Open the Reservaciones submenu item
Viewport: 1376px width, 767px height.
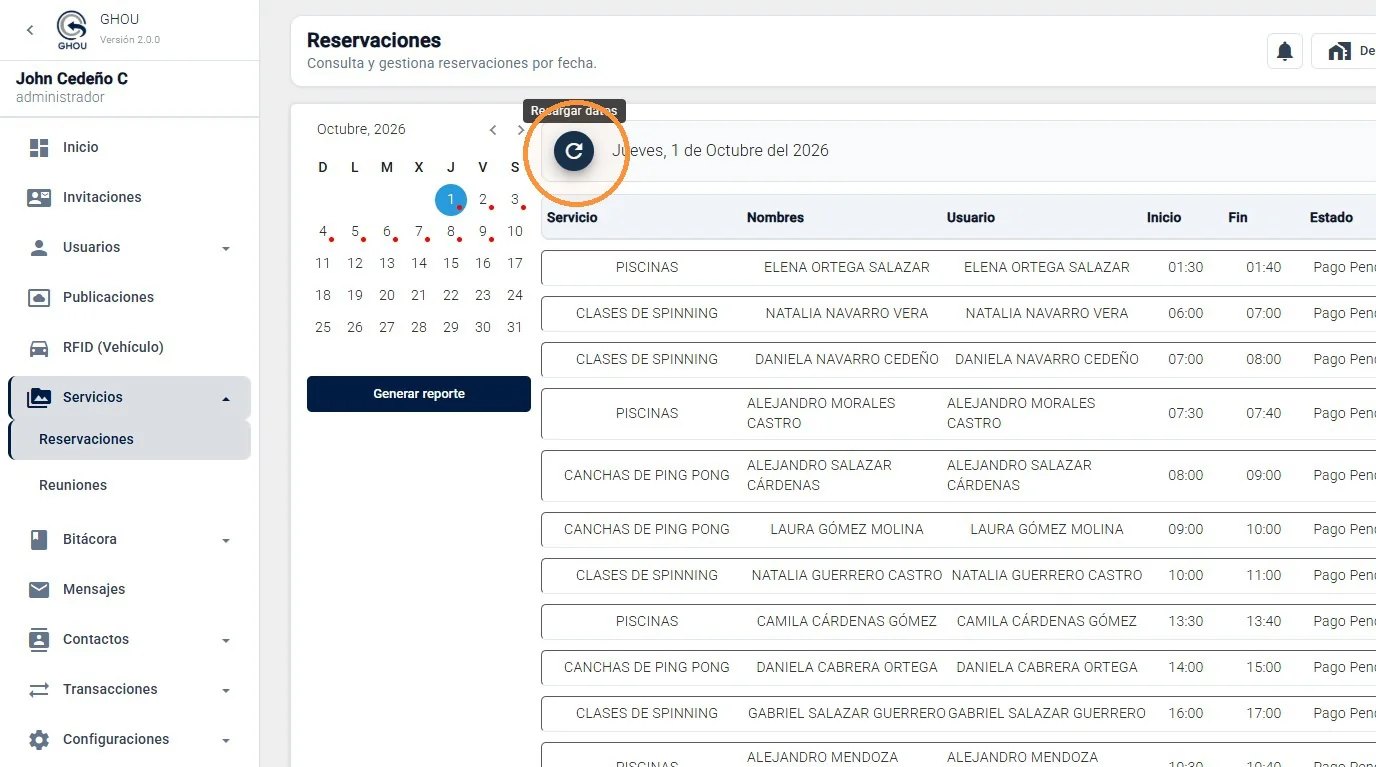pyautogui.click(x=130, y=440)
